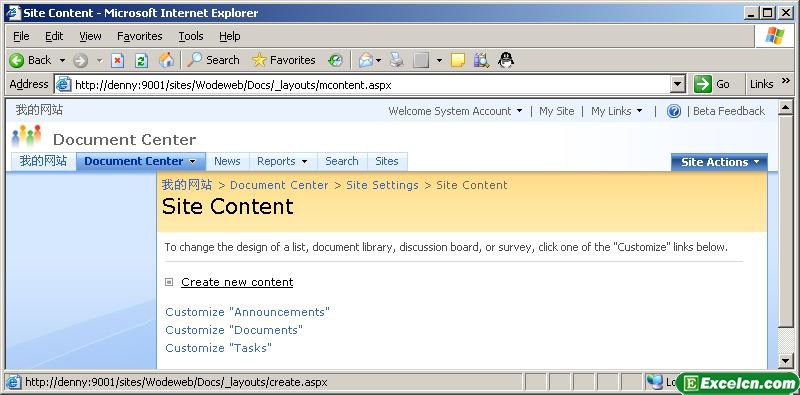
Task: Open the Forward history dropdown arrow
Action: (99, 61)
